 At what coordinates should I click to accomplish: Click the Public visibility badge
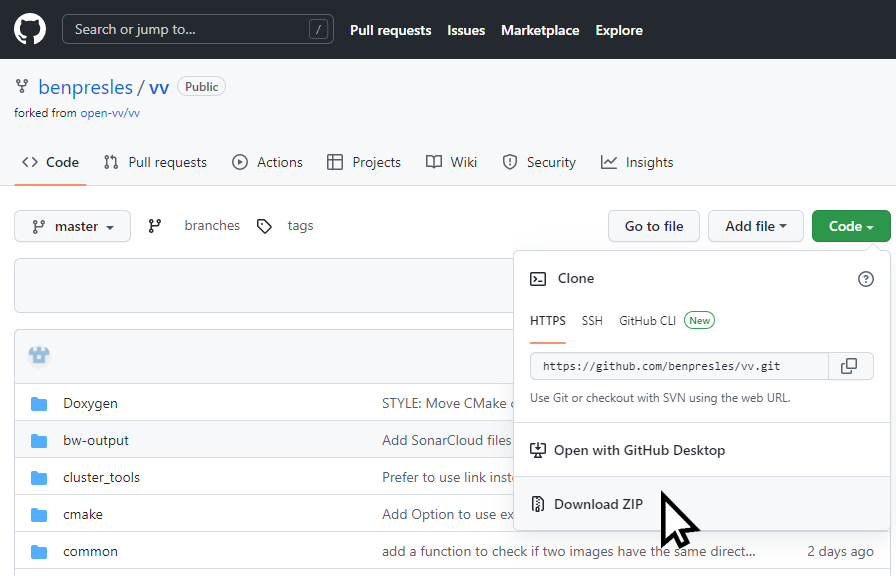tap(201, 86)
